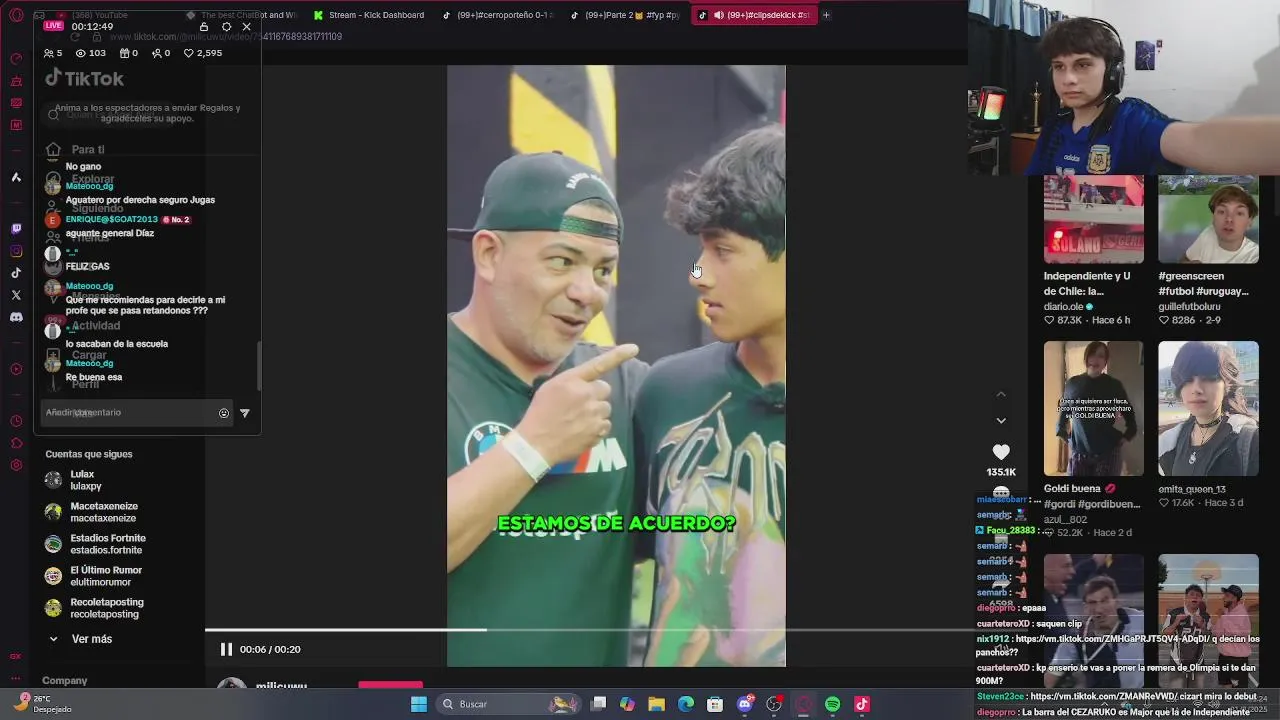
Task: Open Microsoft Edge from the taskbar
Action: pyautogui.click(x=686, y=704)
